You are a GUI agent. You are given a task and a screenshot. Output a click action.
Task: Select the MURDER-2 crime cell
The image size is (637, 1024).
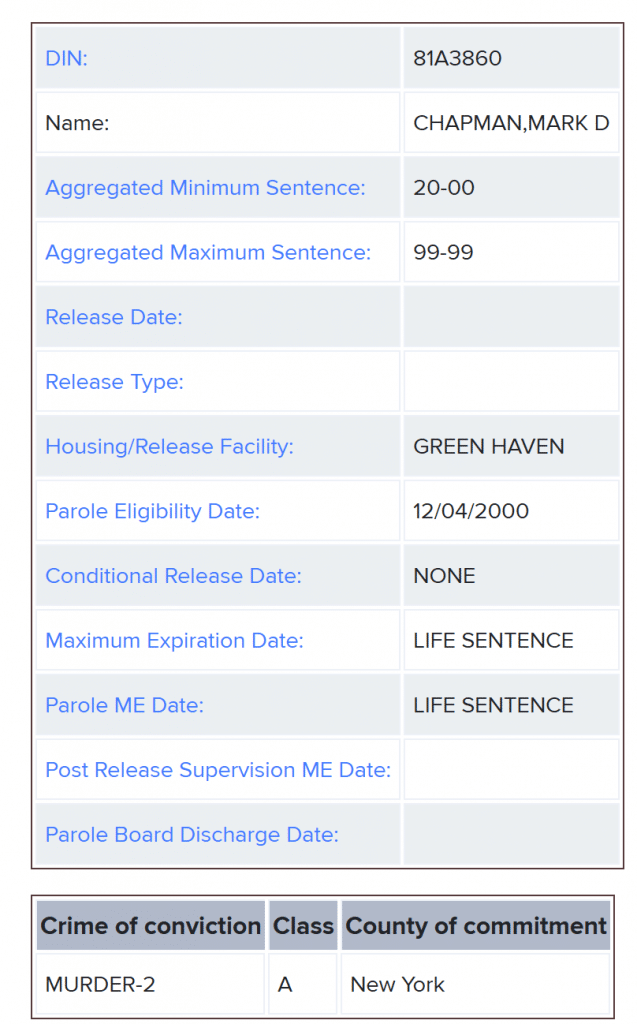[100, 985]
